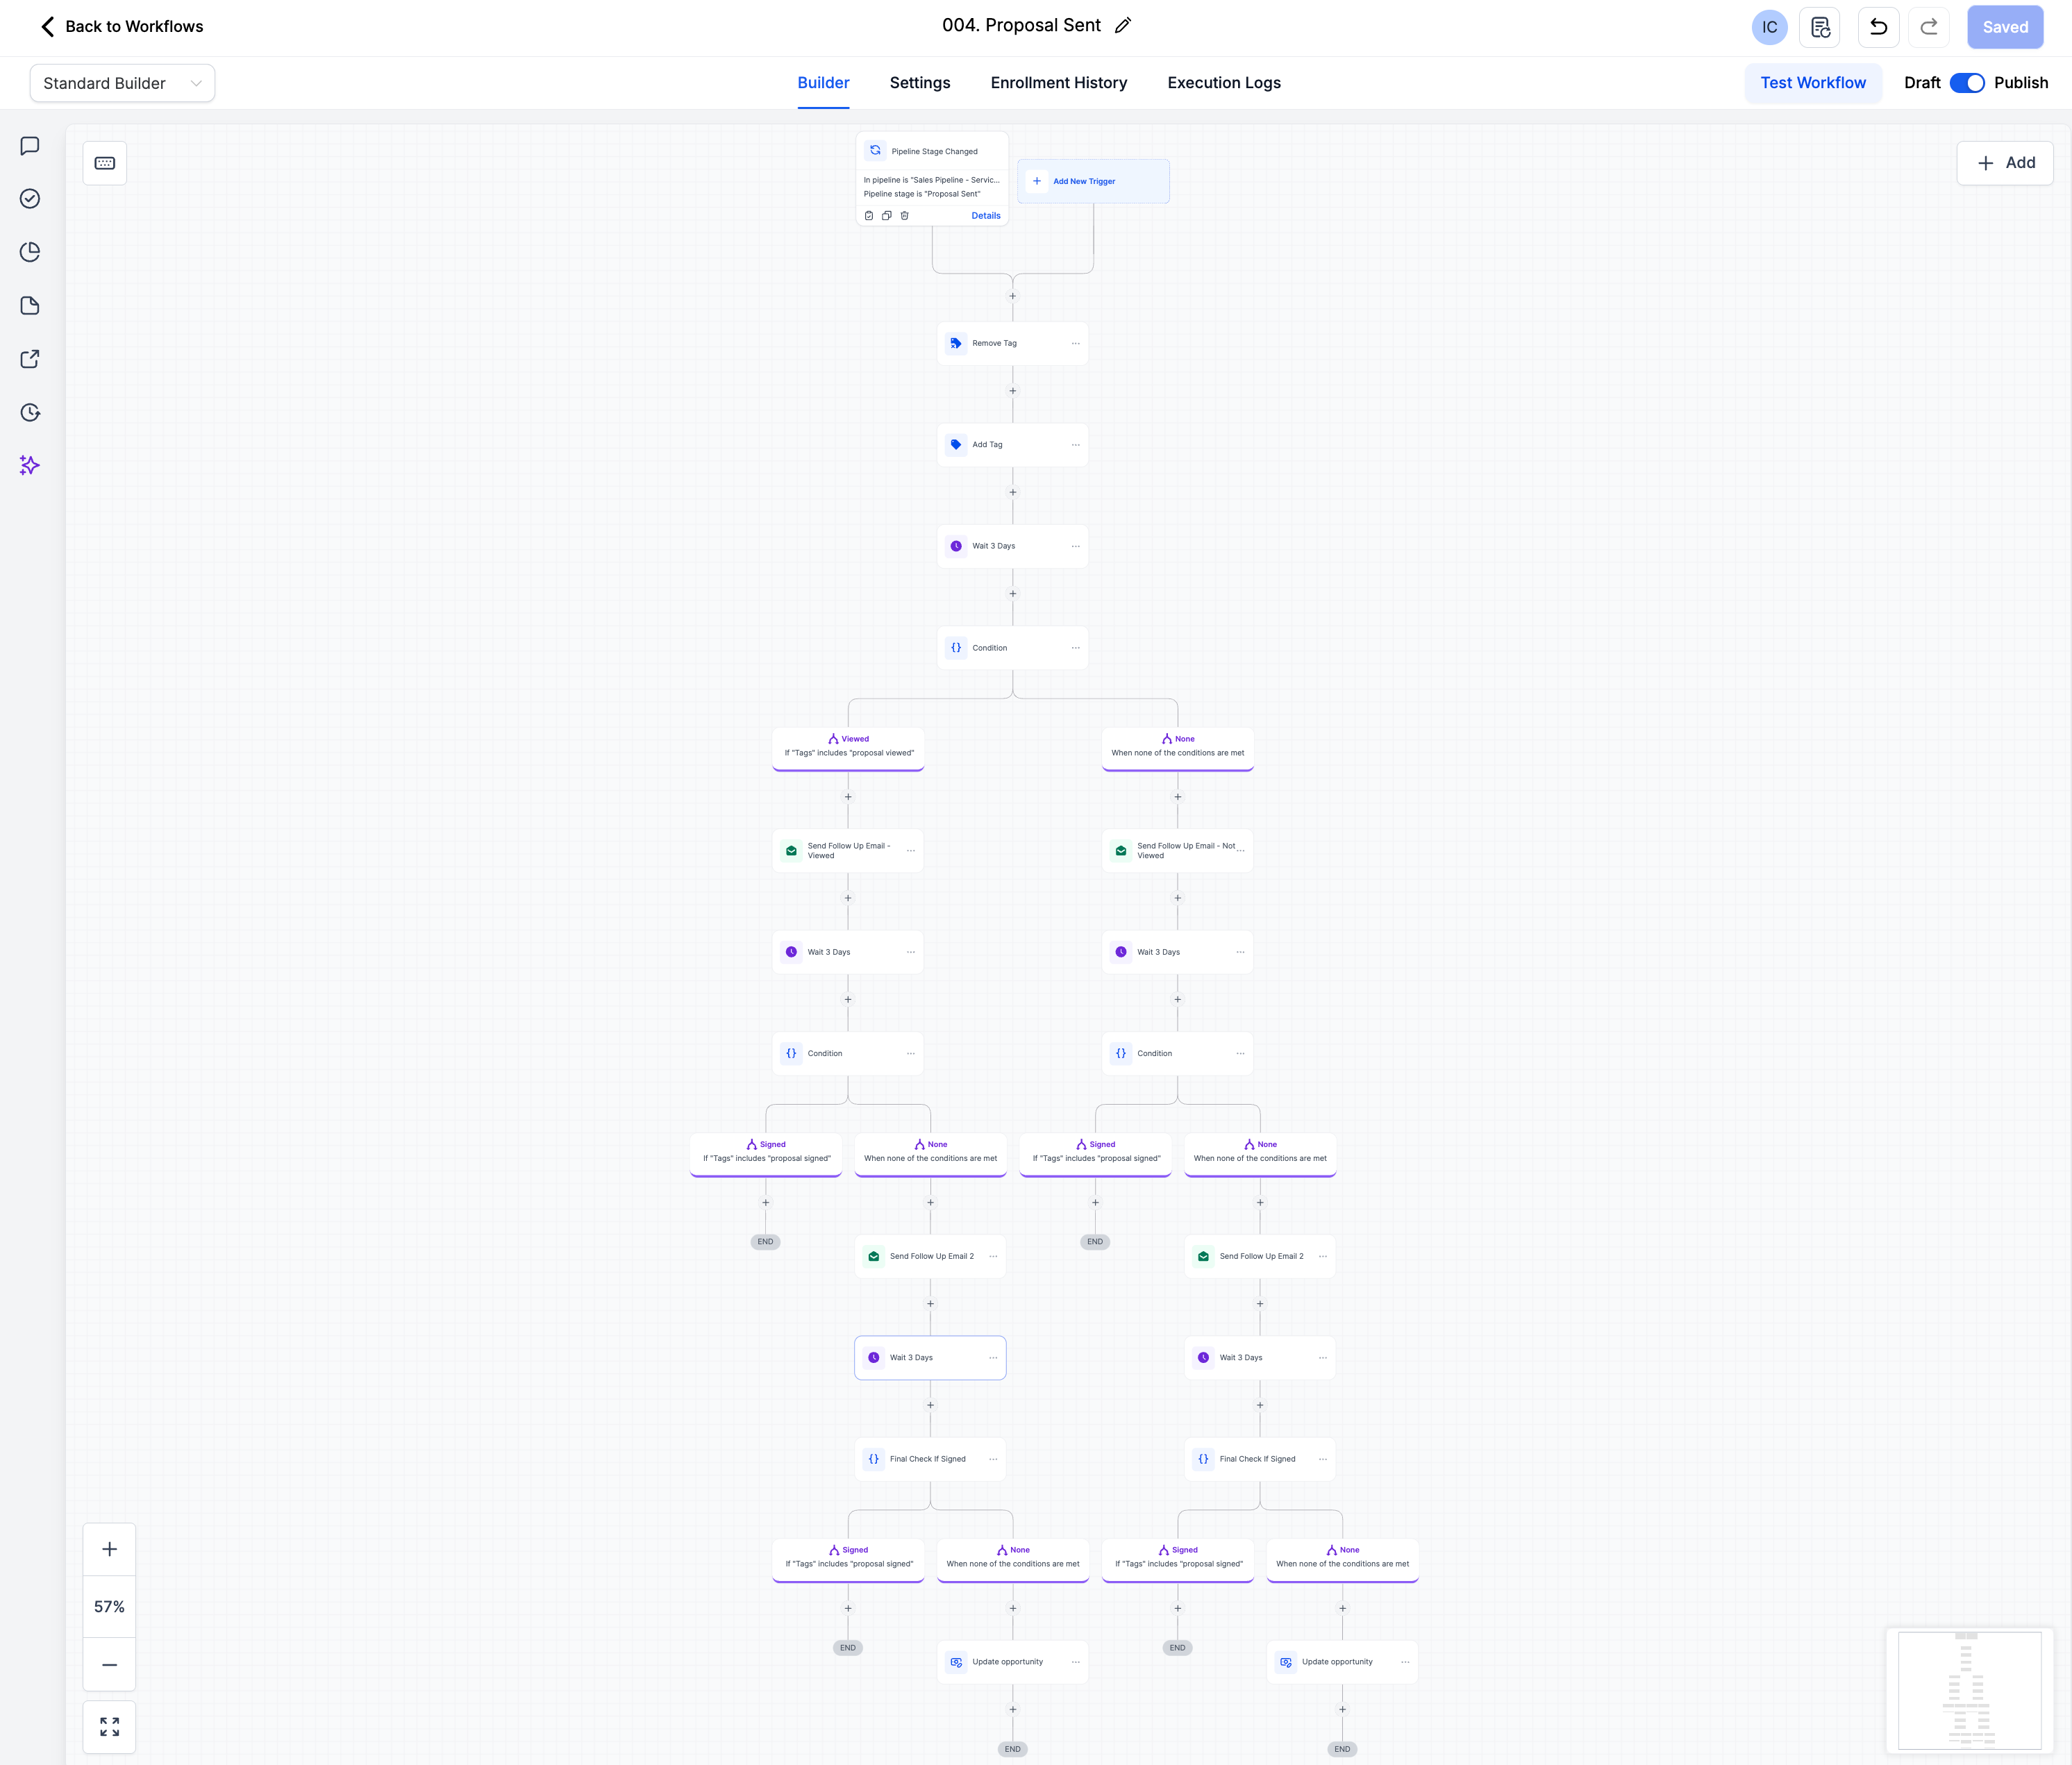The height and width of the screenshot is (1765, 2072).
Task: Click the AI sparkle icon in sidebar
Action: (30, 465)
